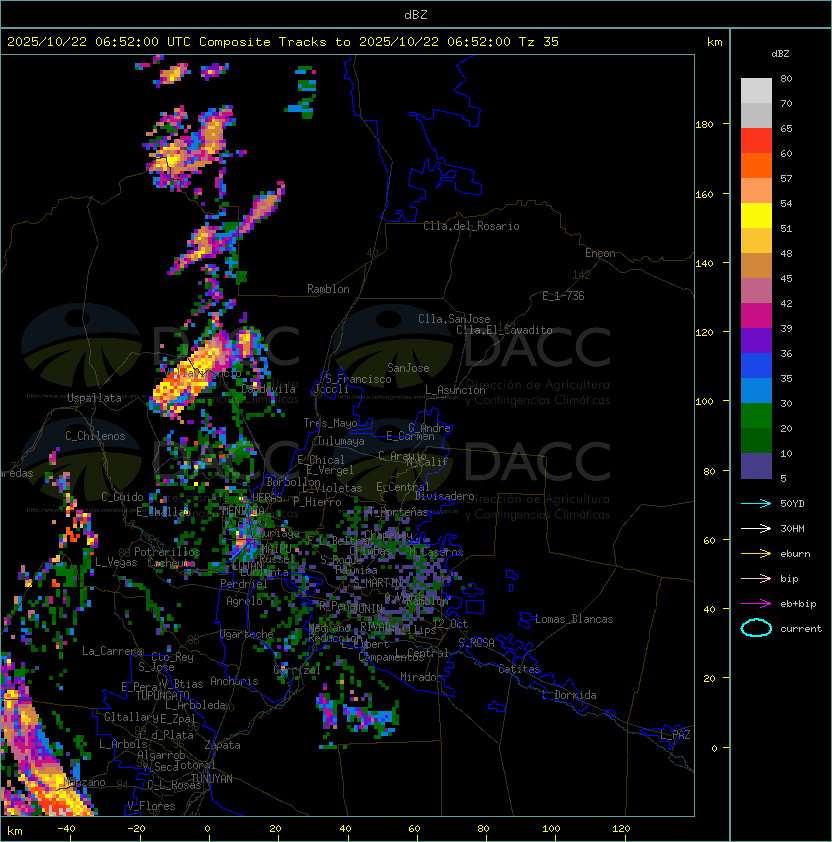The width and height of the screenshot is (832, 842).
Task: Click the 'V_Flores' map label
Action: 151,807
